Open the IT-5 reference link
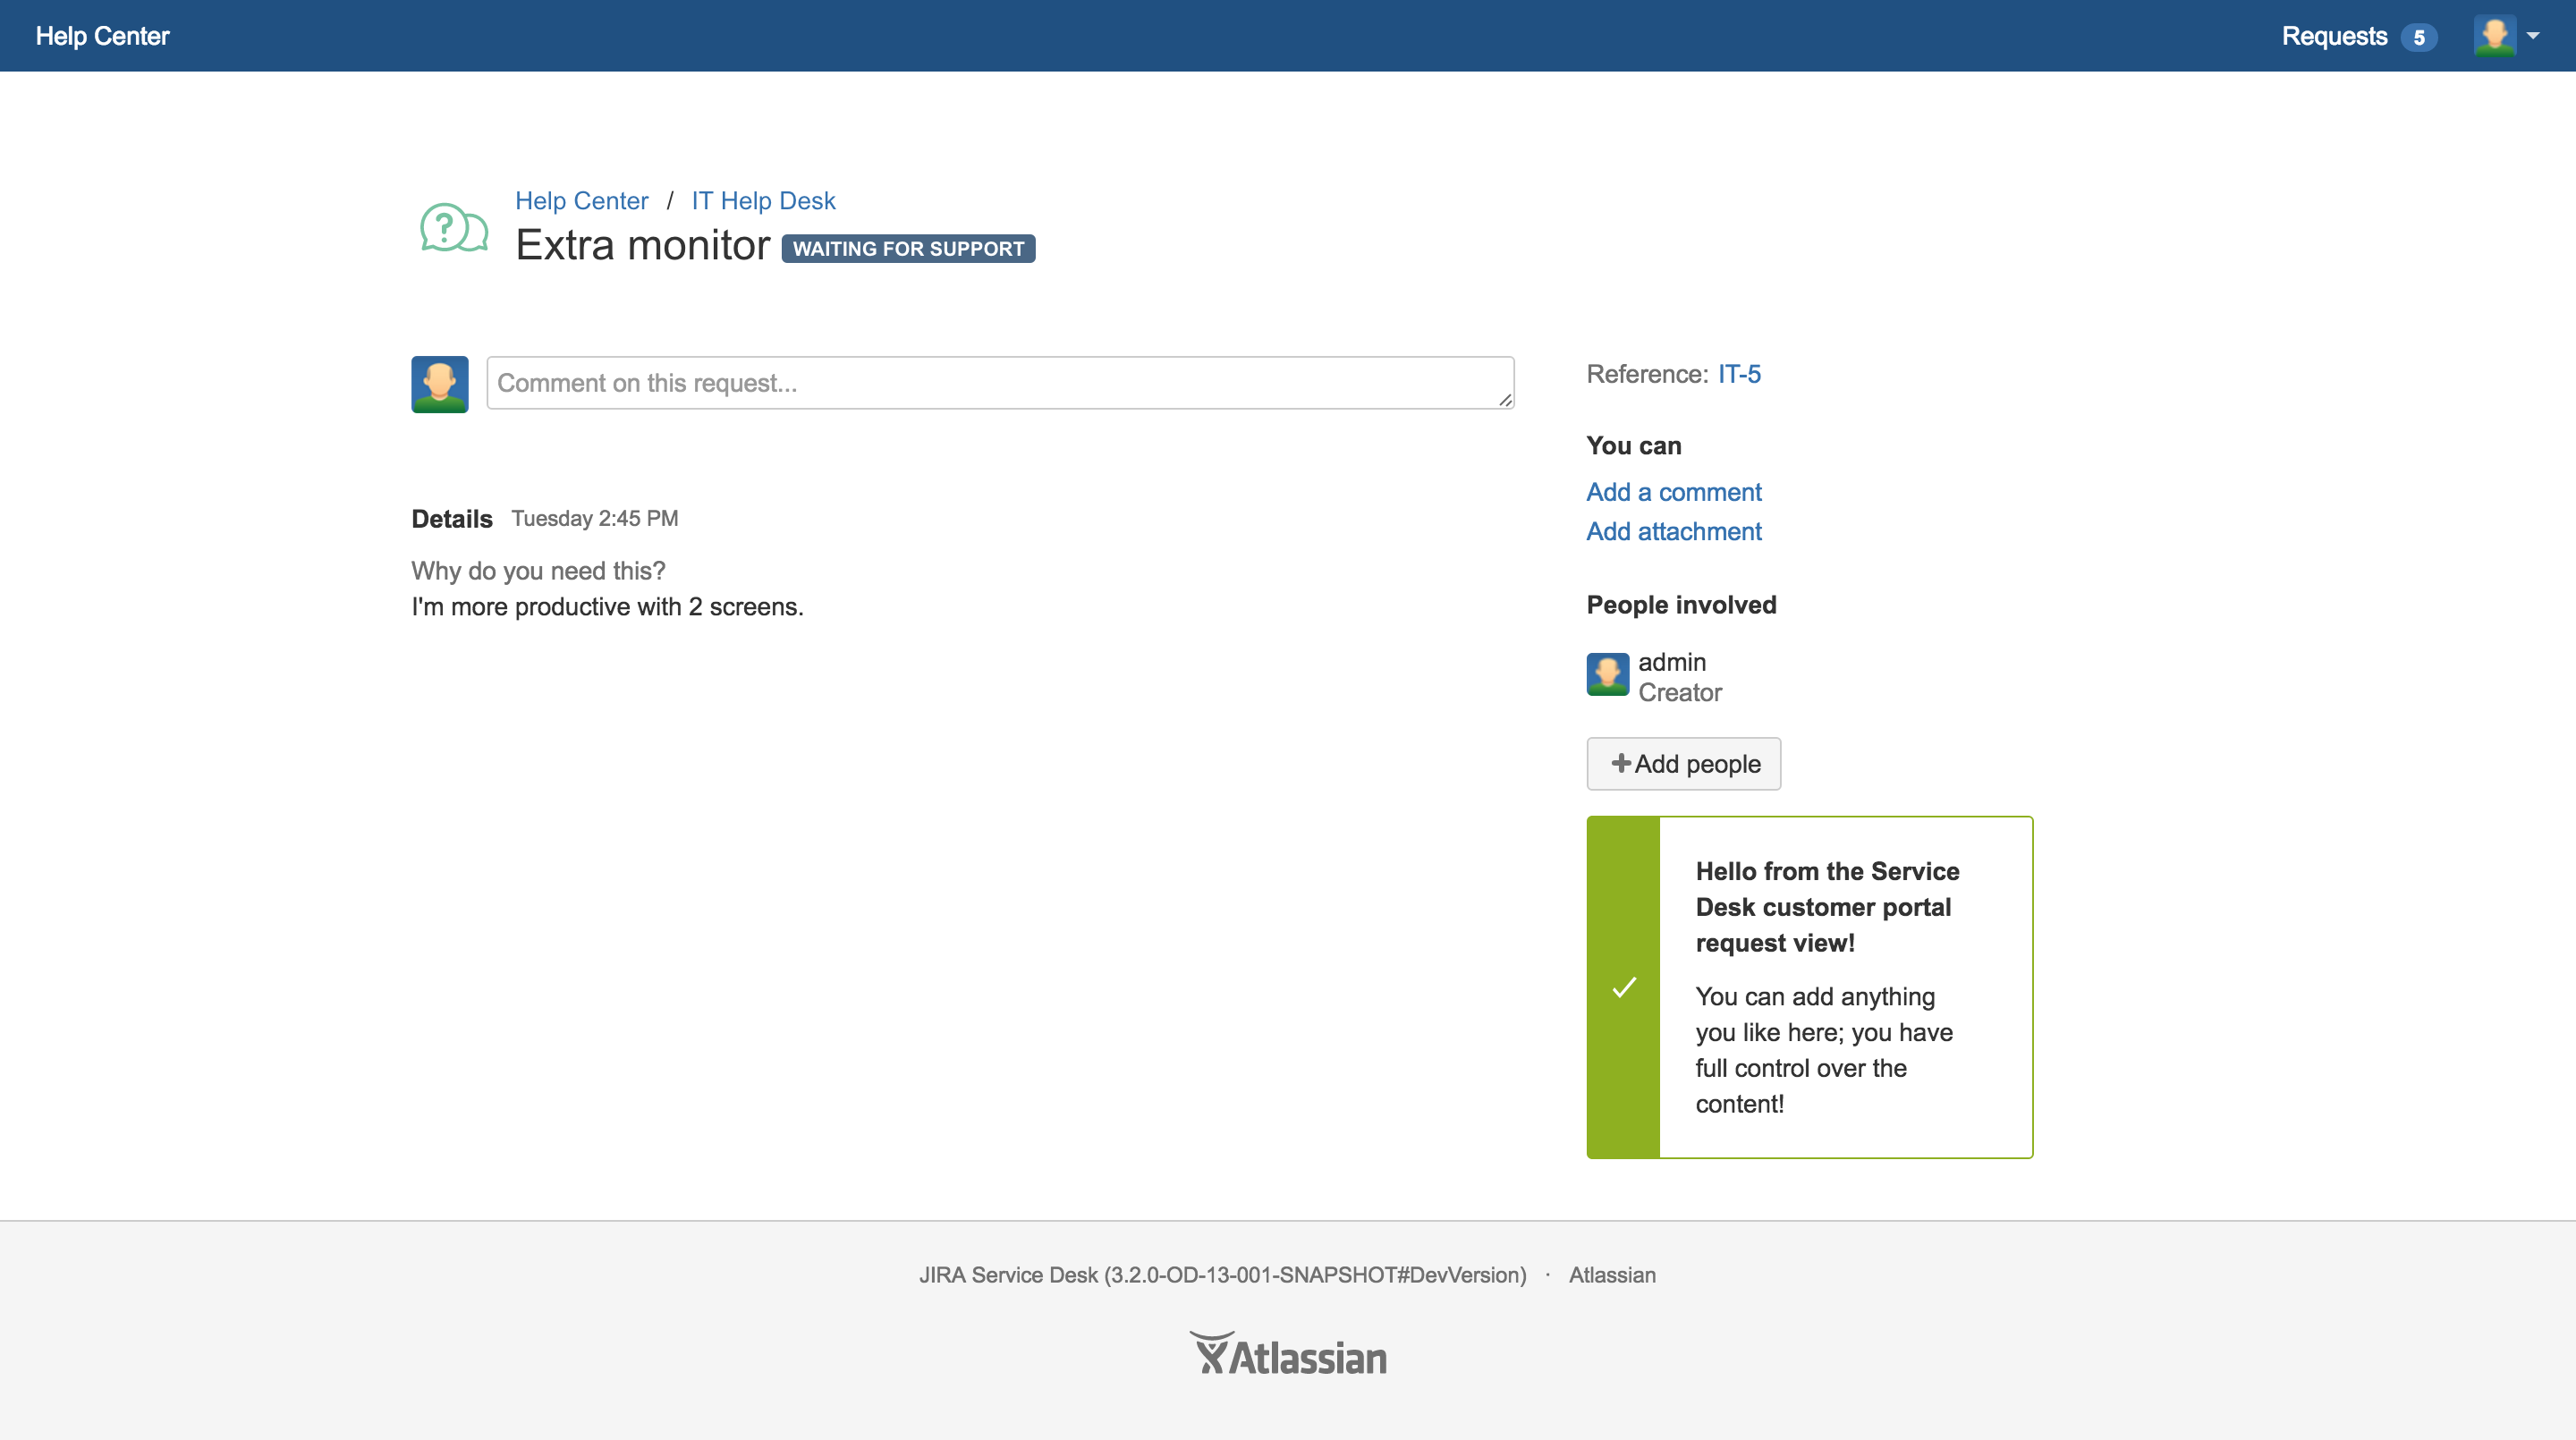The width and height of the screenshot is (2576, 1440). pyautogui.click(x=1739, y=374)
